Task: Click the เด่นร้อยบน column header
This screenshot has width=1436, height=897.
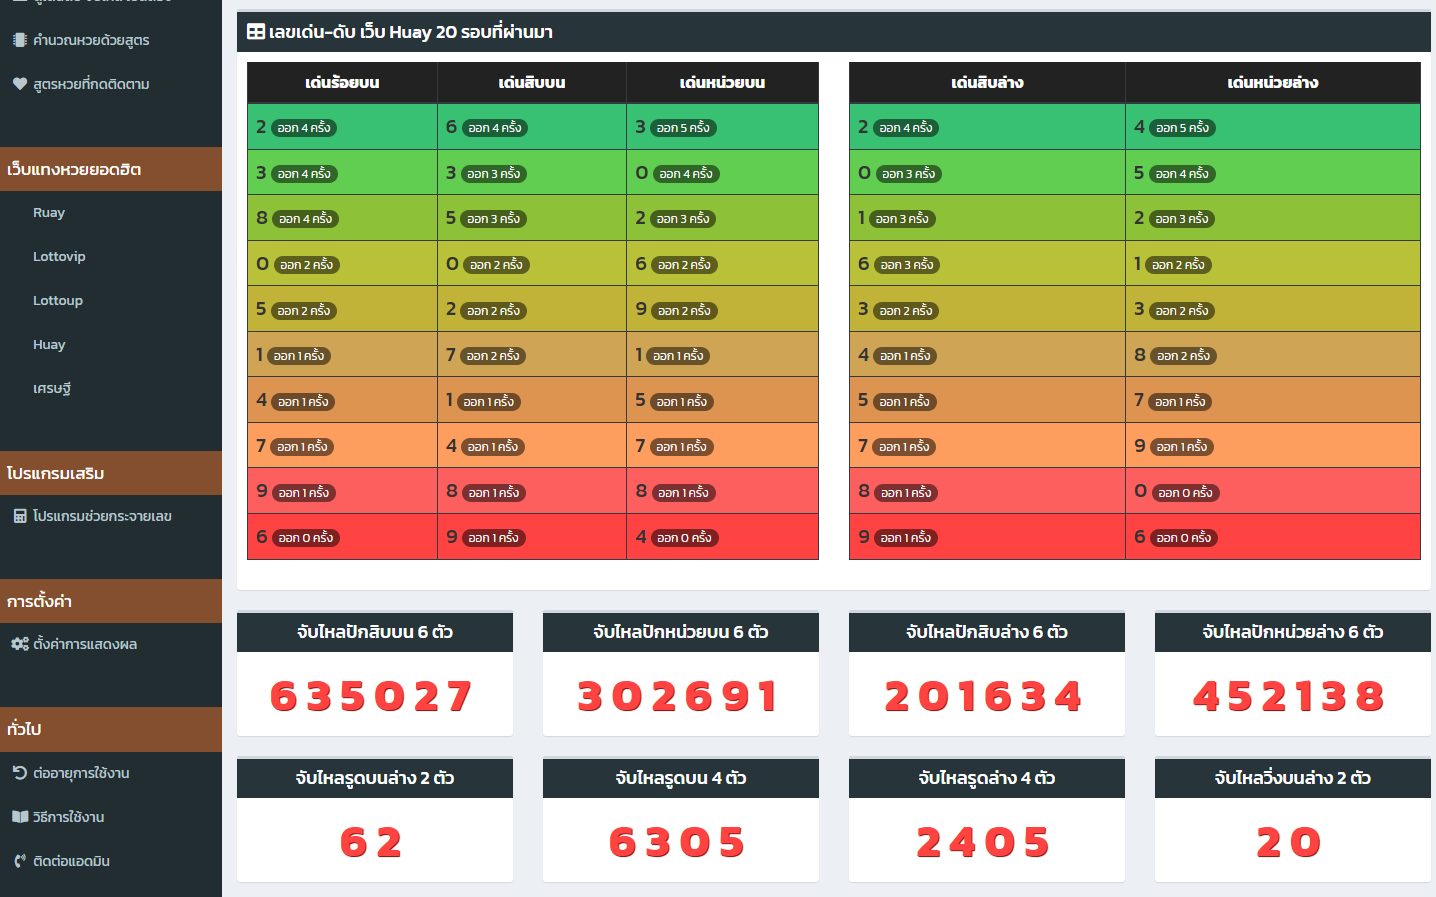Action: click(342, 83)
